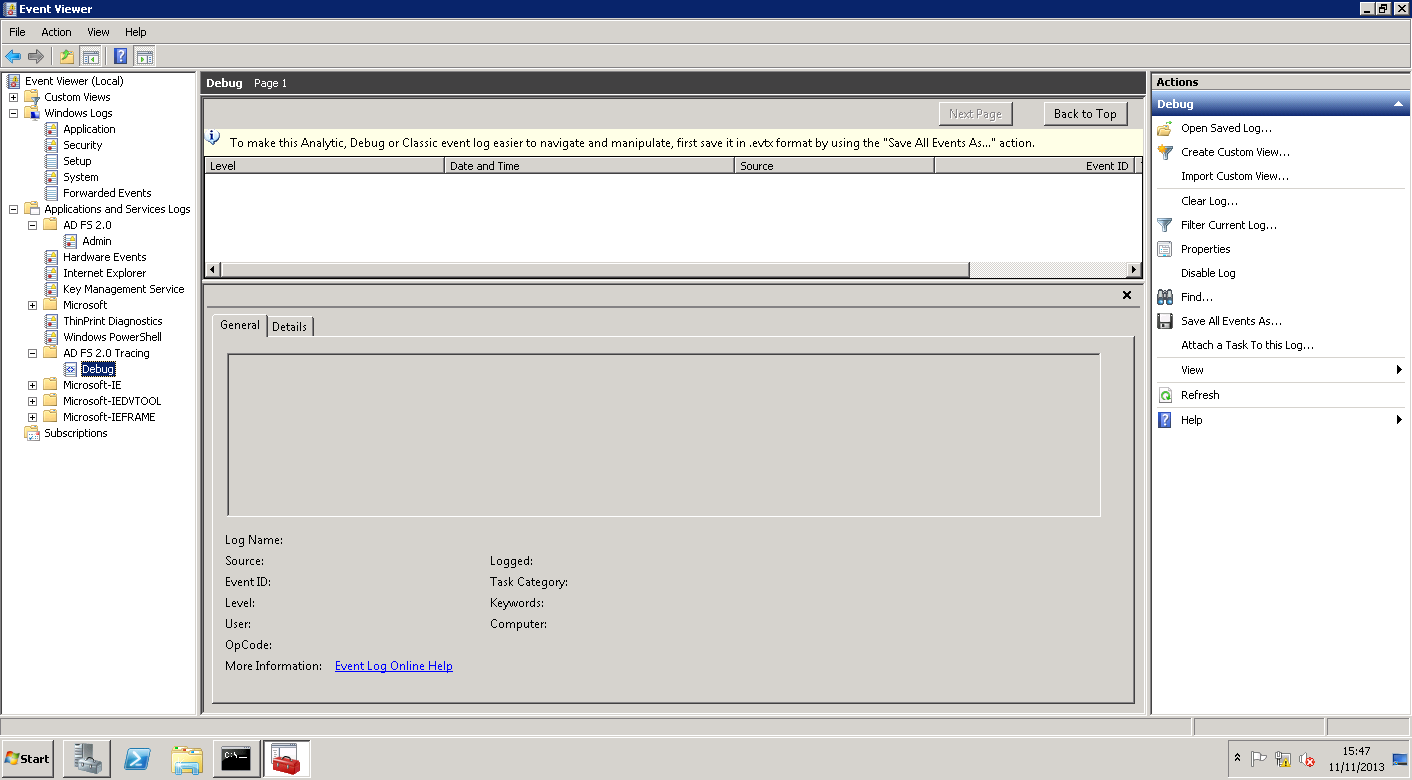Open Saved Log from the Actions pane

1226,128
